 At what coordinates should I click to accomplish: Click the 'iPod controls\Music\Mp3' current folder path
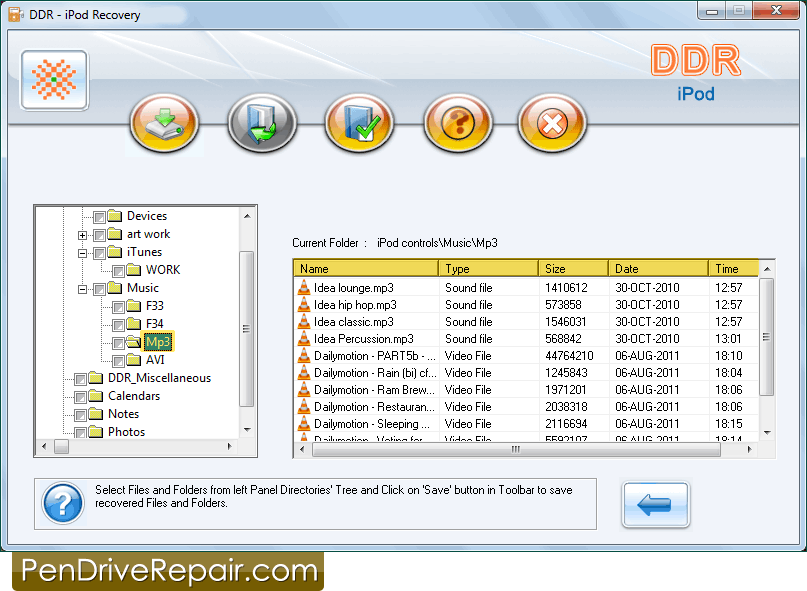(437, 243)
